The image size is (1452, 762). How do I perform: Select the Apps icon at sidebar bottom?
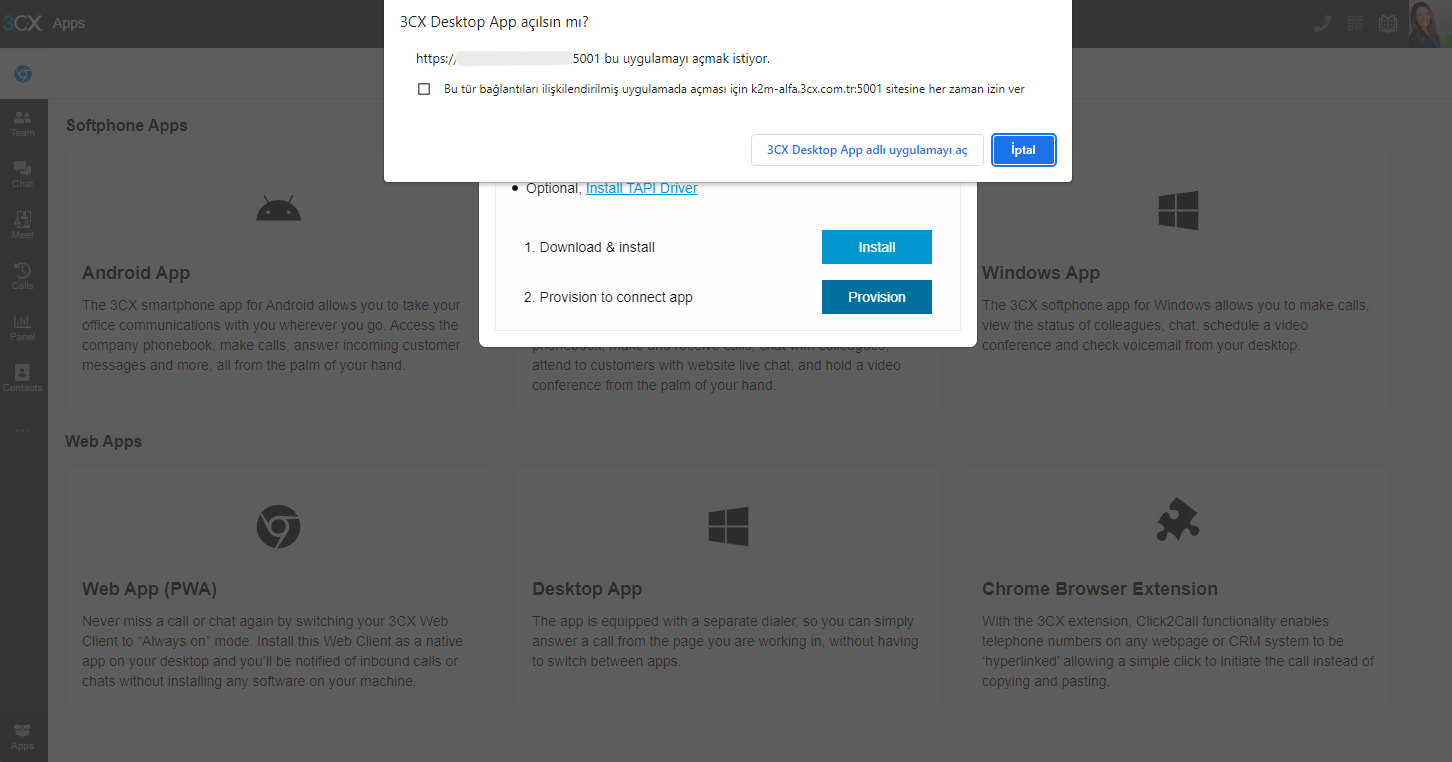(x=22, y=736)
